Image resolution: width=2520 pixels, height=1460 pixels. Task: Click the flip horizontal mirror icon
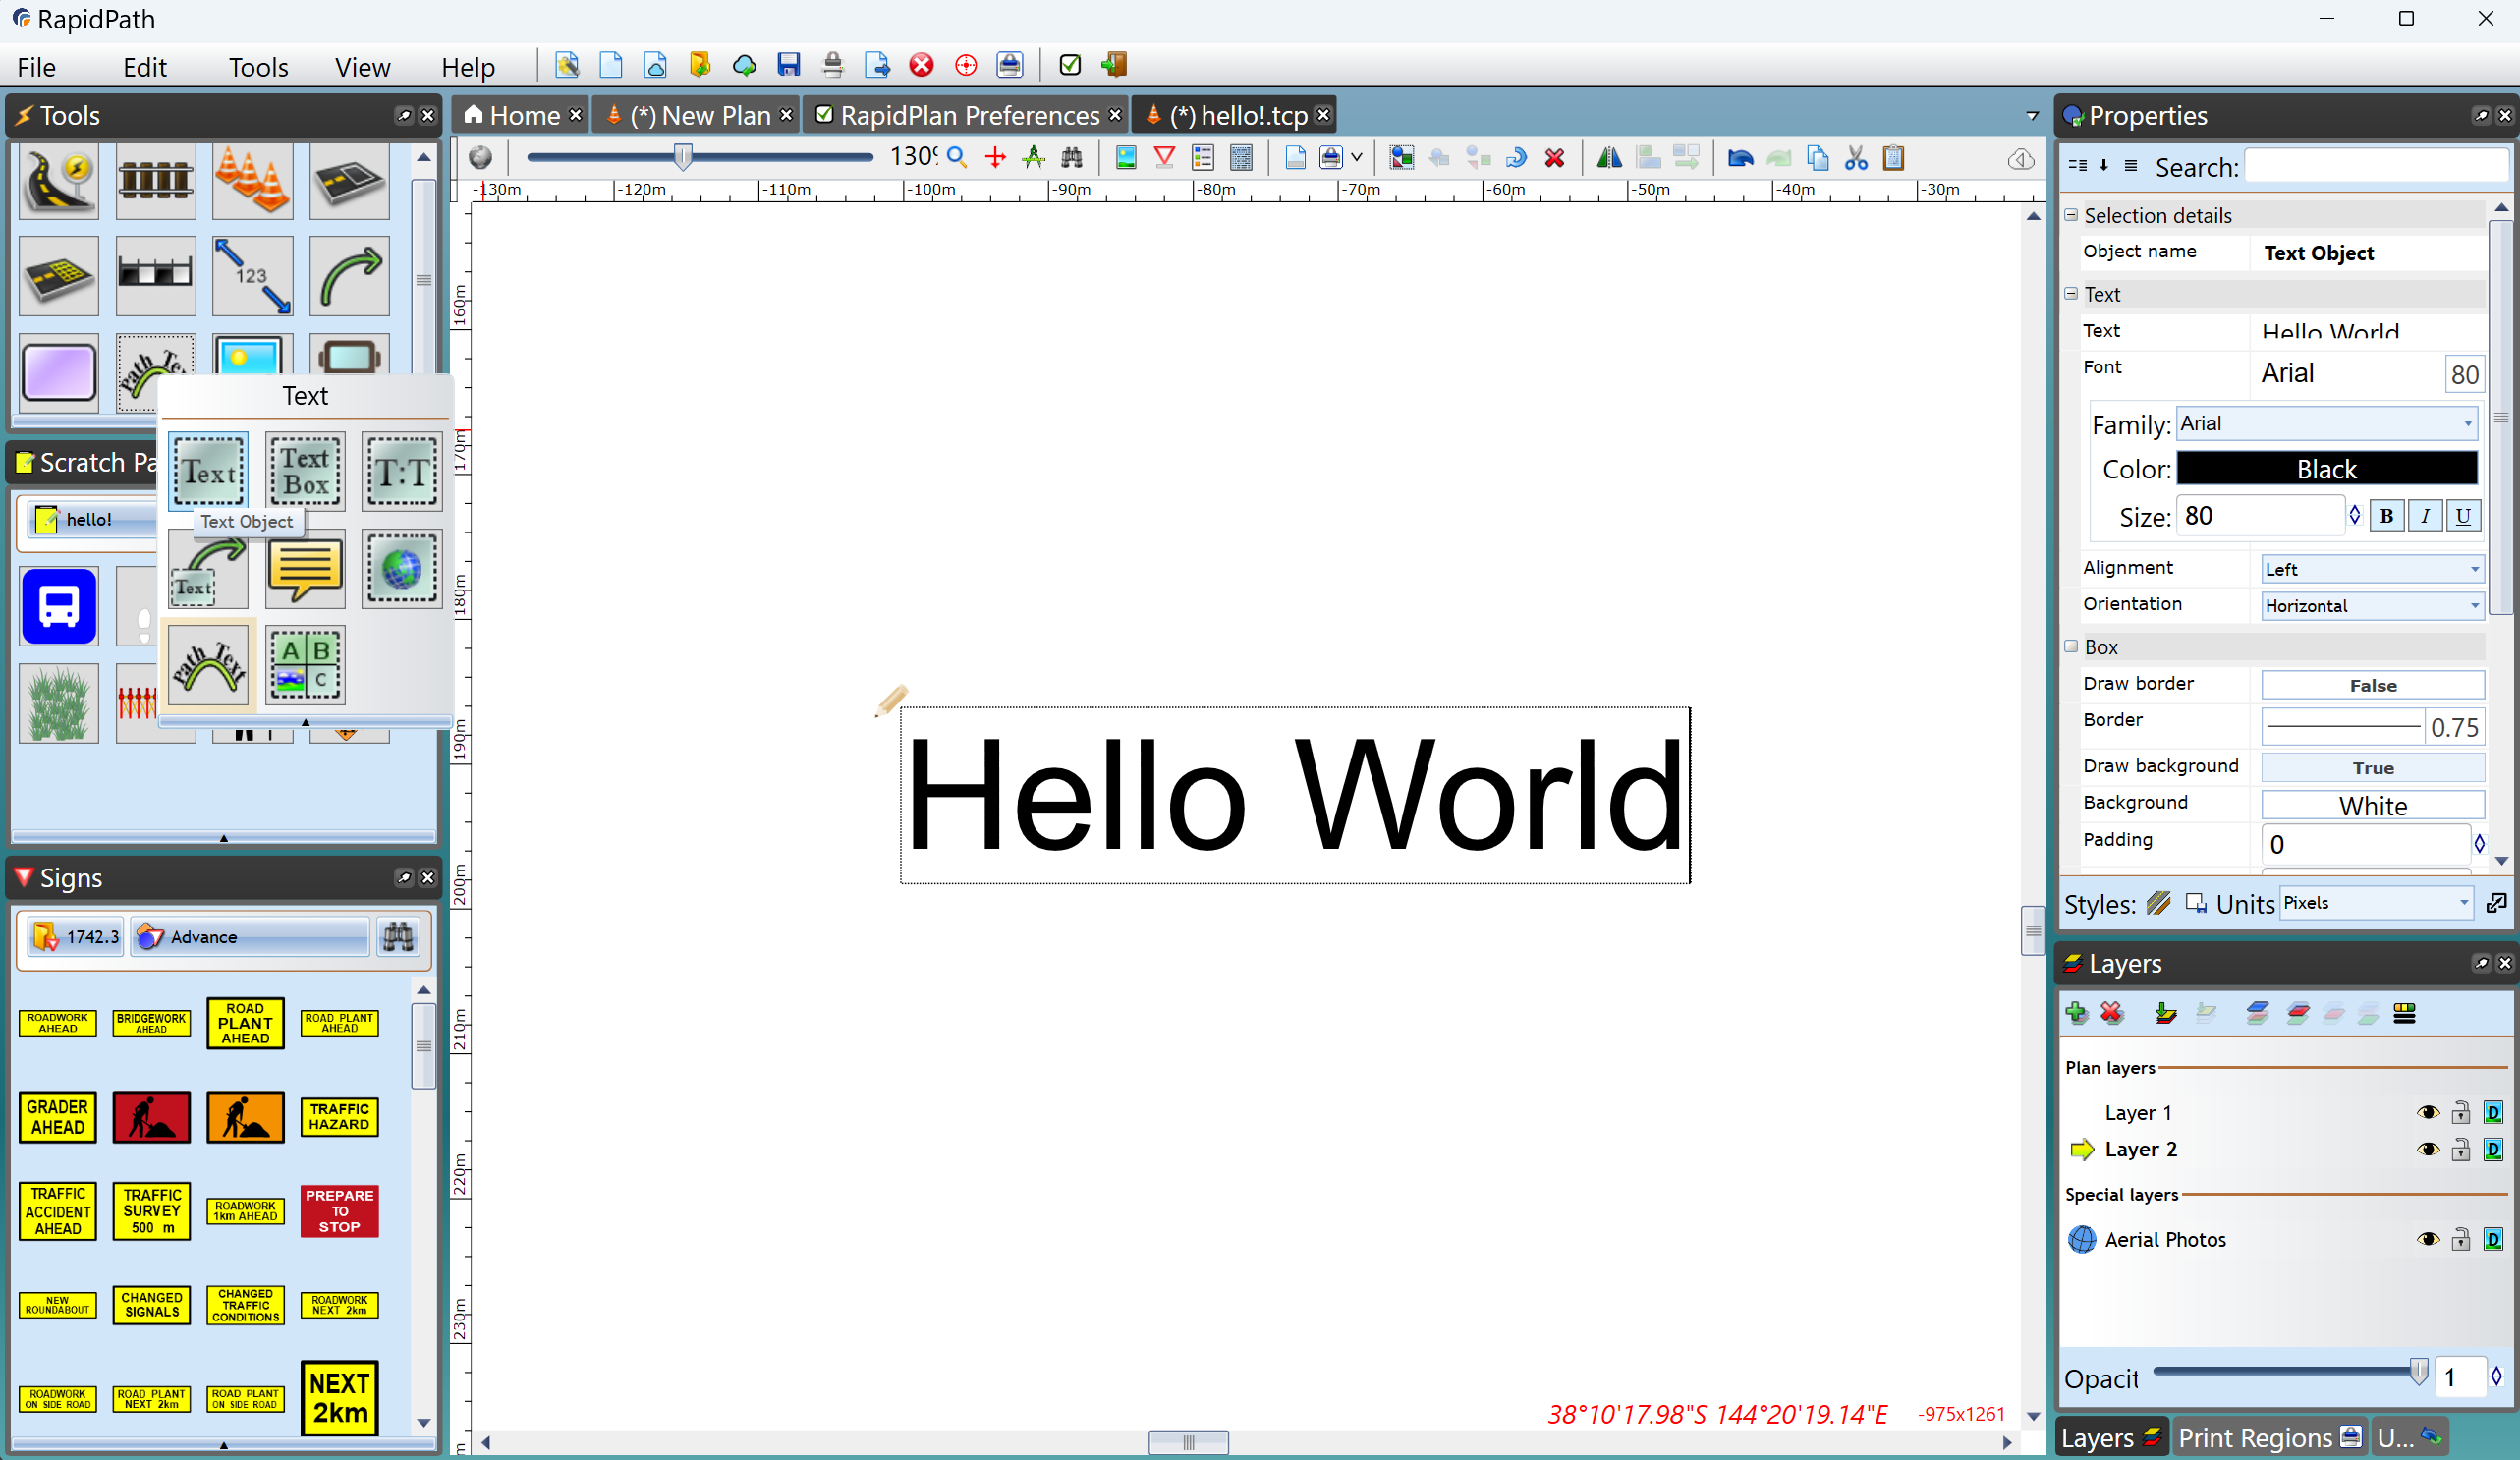coord(1609,158)
